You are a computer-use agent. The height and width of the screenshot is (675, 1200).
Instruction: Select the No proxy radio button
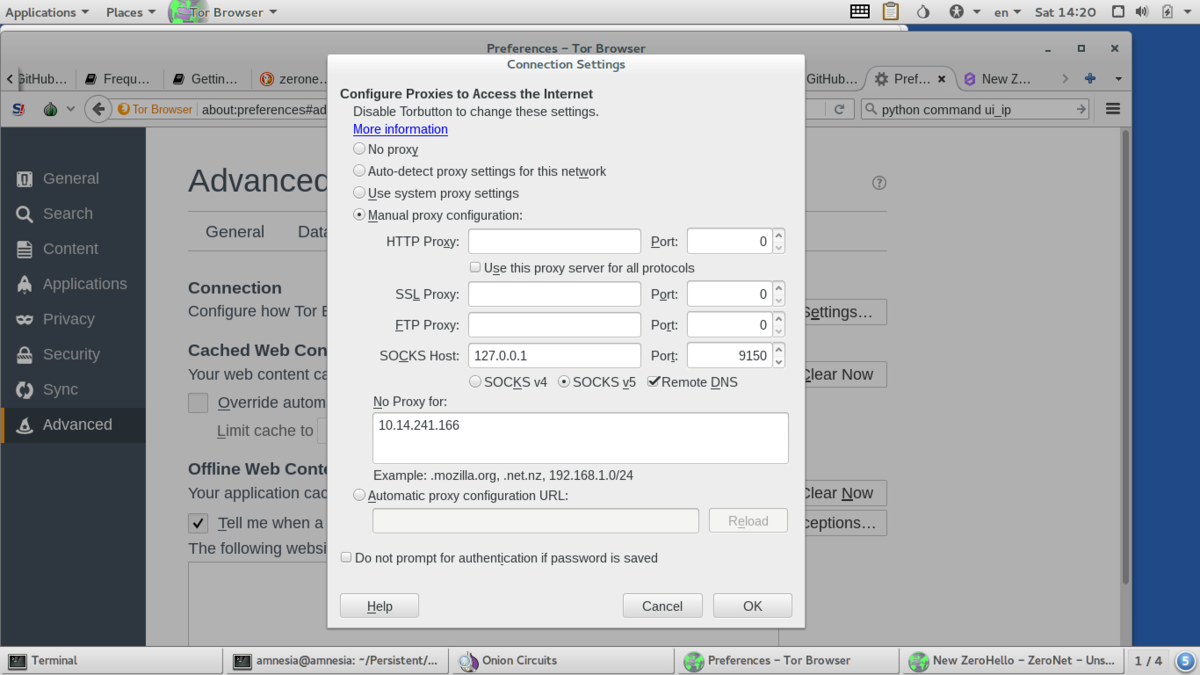pyautogui.click(x=359, y=148)
